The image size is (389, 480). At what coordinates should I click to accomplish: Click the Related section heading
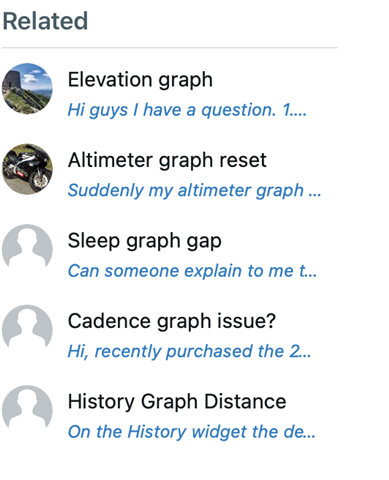pyautogui.click(x=45, y=21)
